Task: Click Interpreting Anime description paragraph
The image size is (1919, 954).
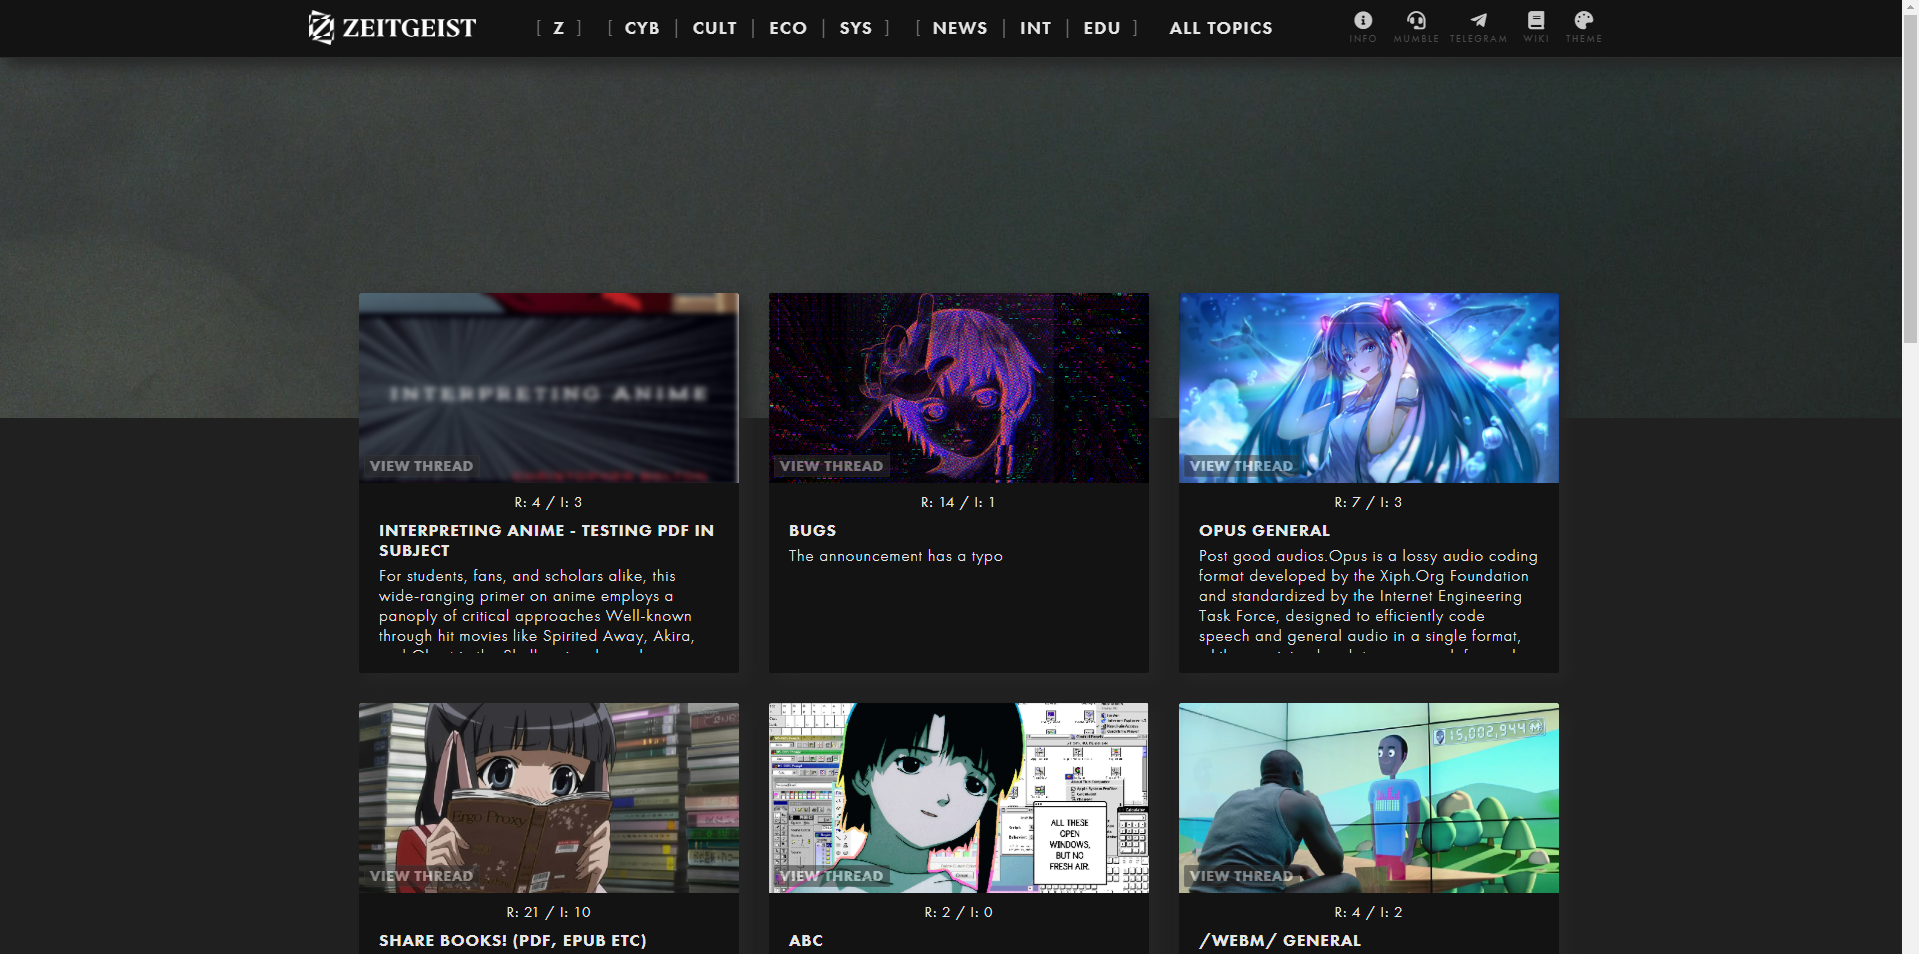Action: tap(549, 610)
